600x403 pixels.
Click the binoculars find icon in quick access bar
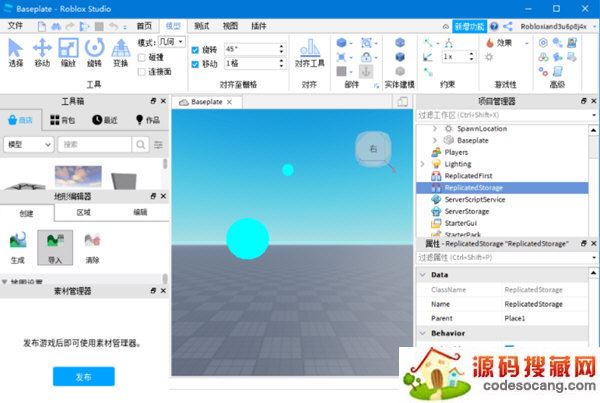(x=56, y=26)
